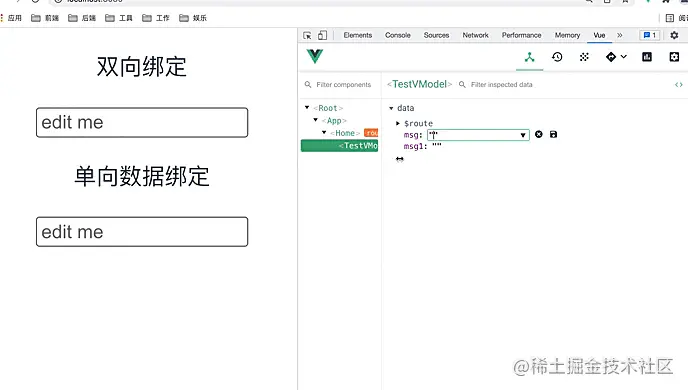
Task: Switch to the Memory tab
Action: point(567,35)
